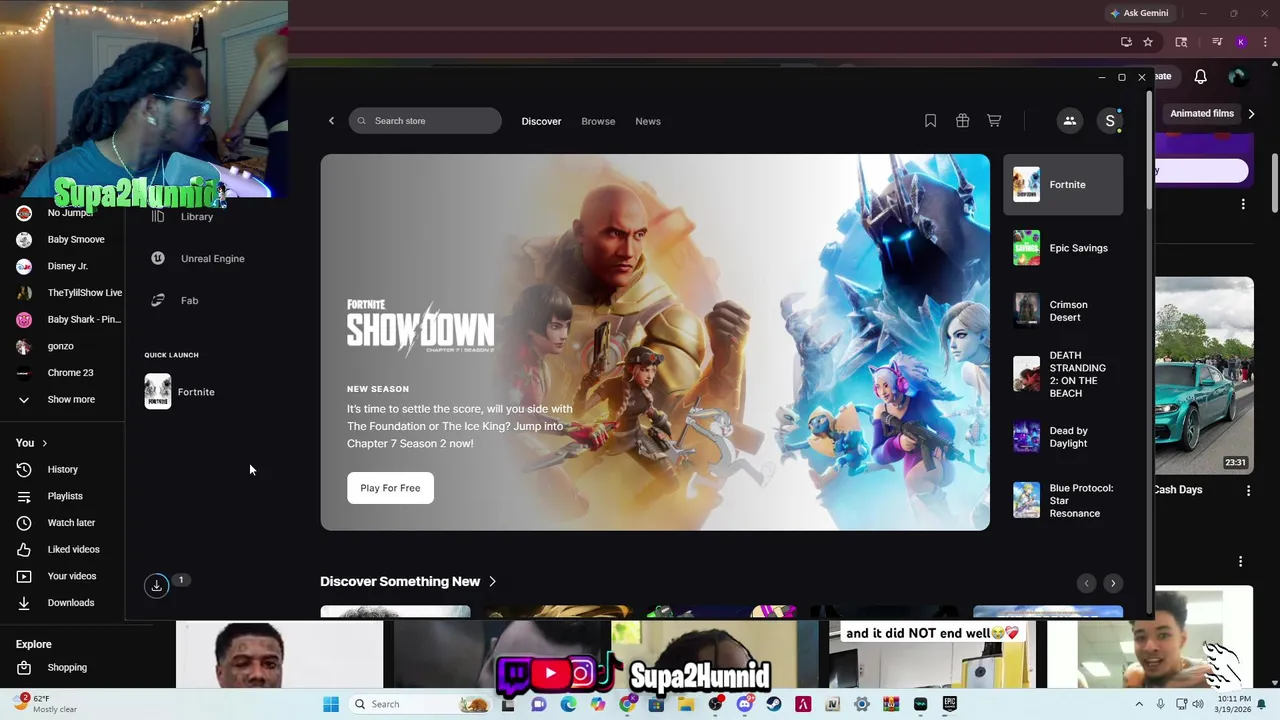Open options for the Cash Days video
1280x720 pixels.
[x=1248, y=491]
